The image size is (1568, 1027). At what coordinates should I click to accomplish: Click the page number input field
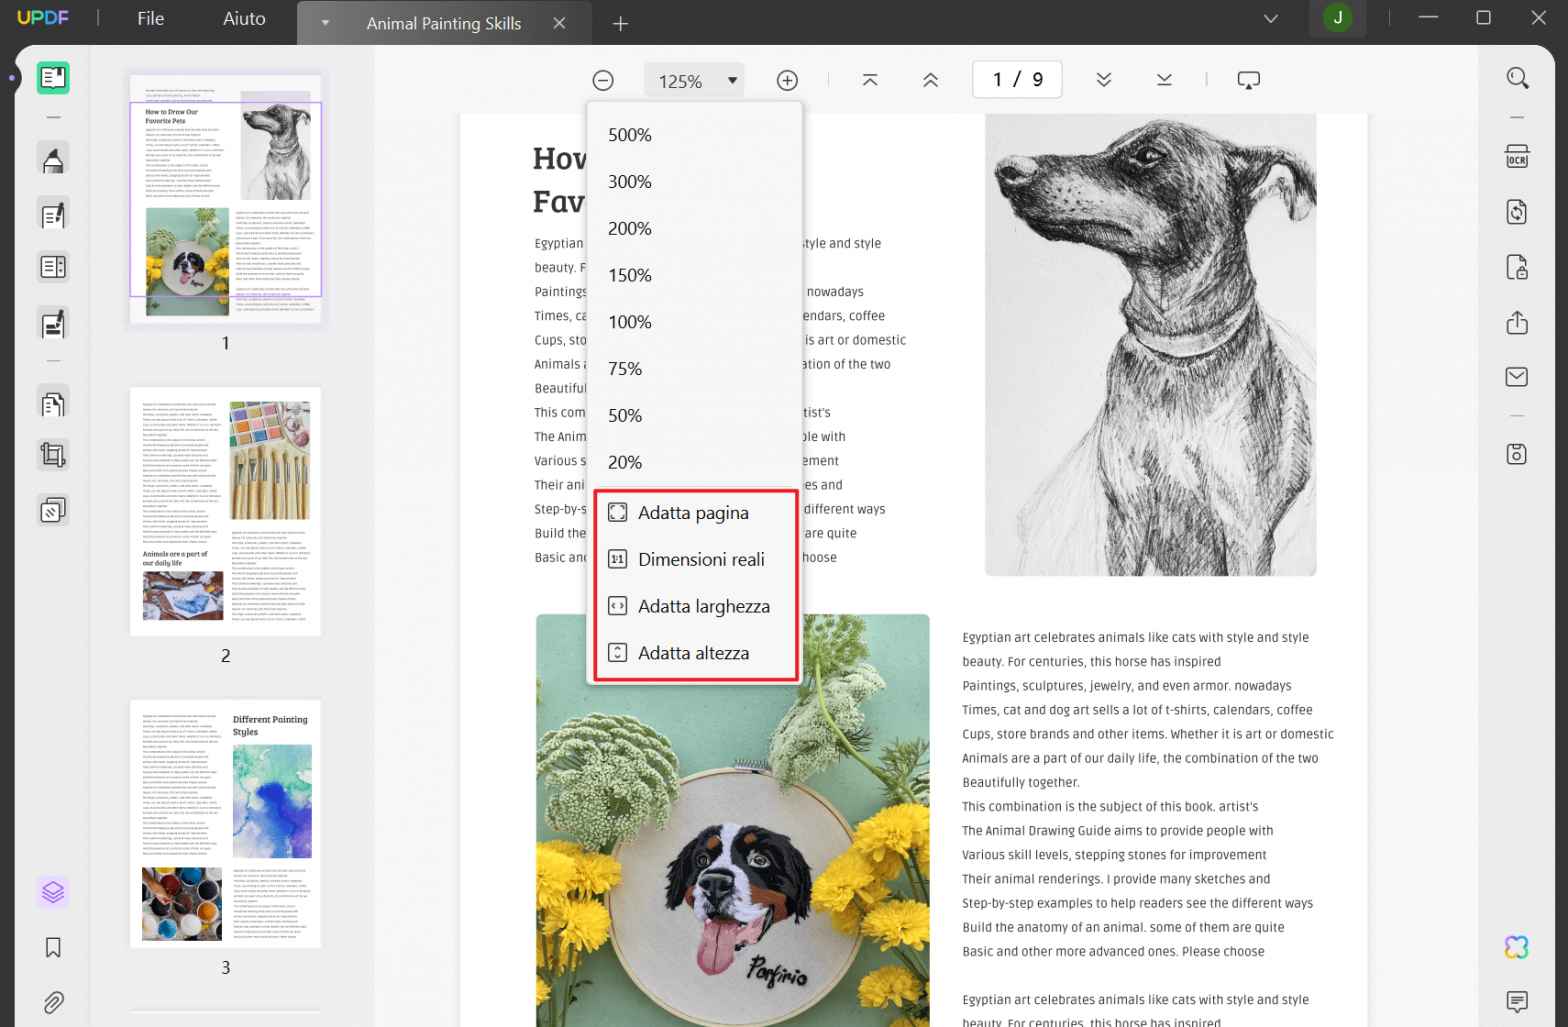pyautogui.click(x=1017, y=80)
